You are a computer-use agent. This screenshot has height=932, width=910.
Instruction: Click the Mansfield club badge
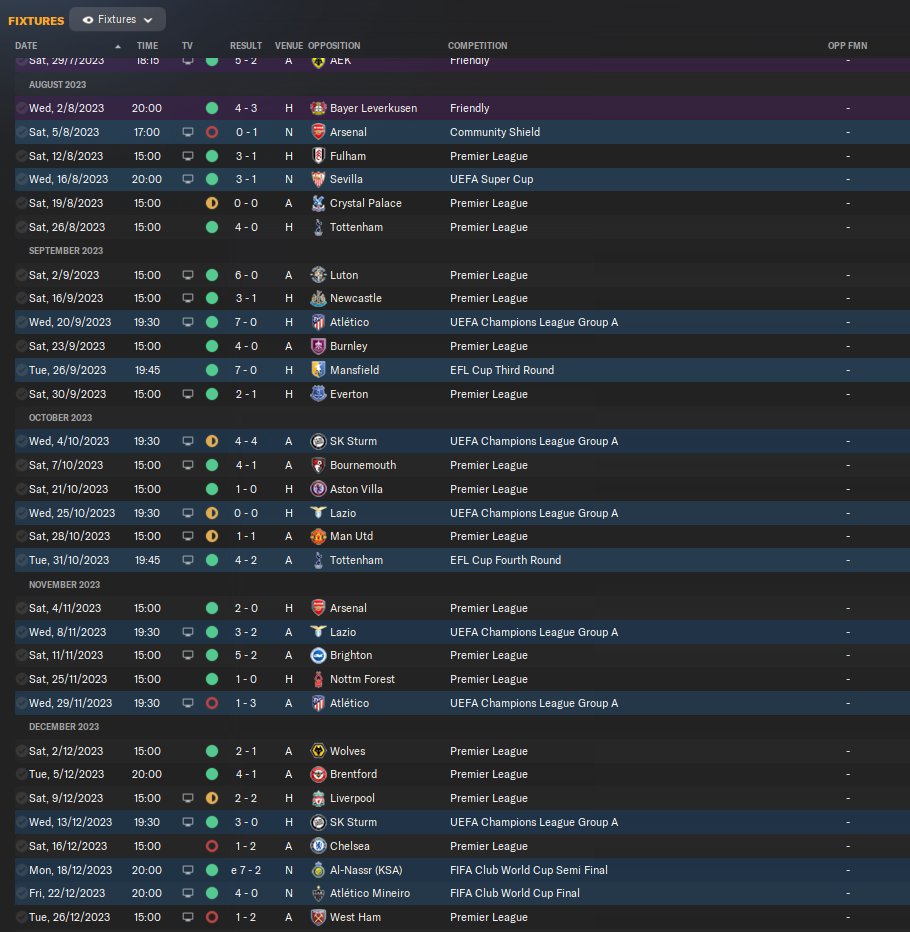coord(319,370)
